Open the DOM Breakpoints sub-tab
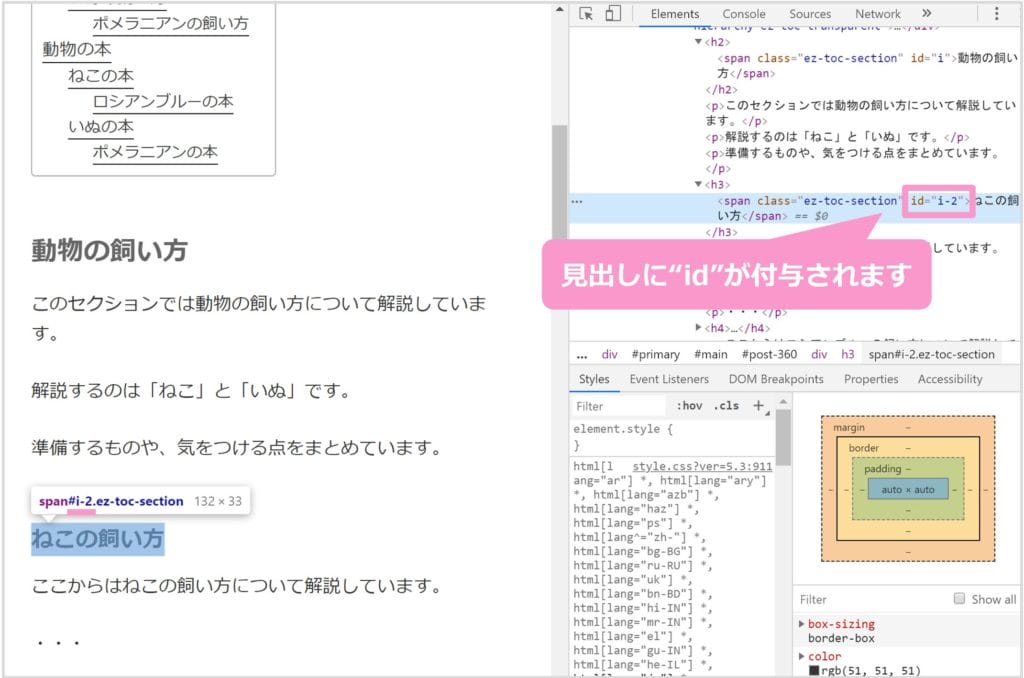Image resolution: width=1024 pixels, height=678 pixels. click(776, 379)
